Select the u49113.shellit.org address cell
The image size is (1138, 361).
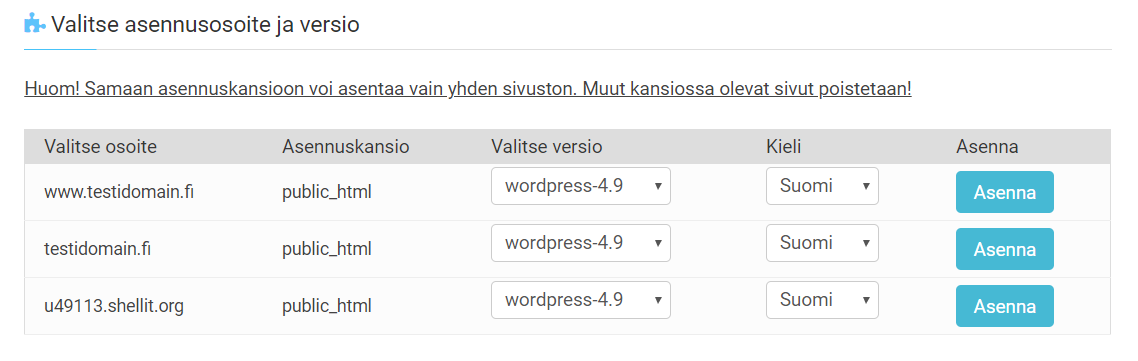click(x=114, y=306)
